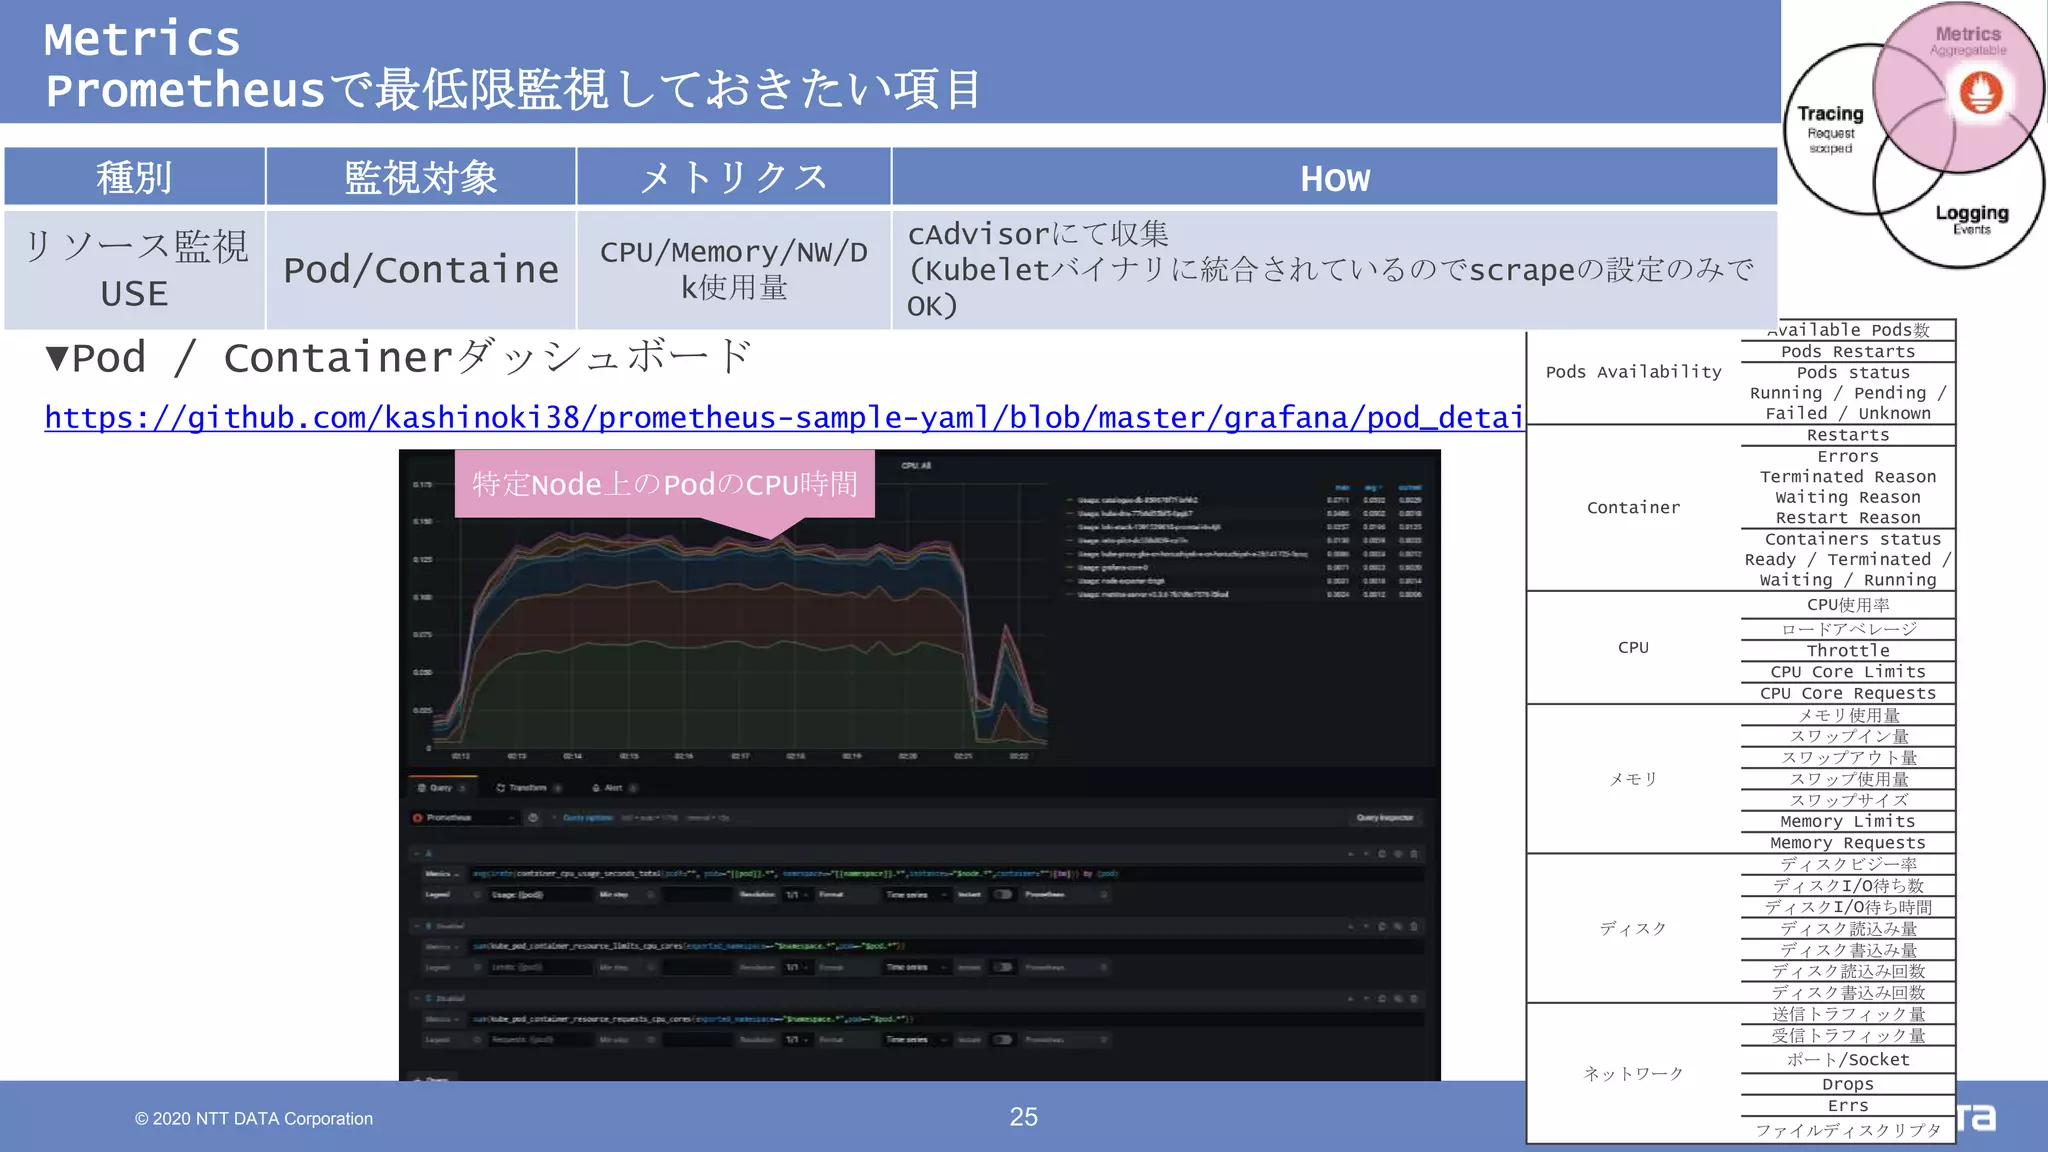Sort legend by max column header
Image resolution: width=2048 pixels, height=1152 pixels.
tap(1343, 487)
